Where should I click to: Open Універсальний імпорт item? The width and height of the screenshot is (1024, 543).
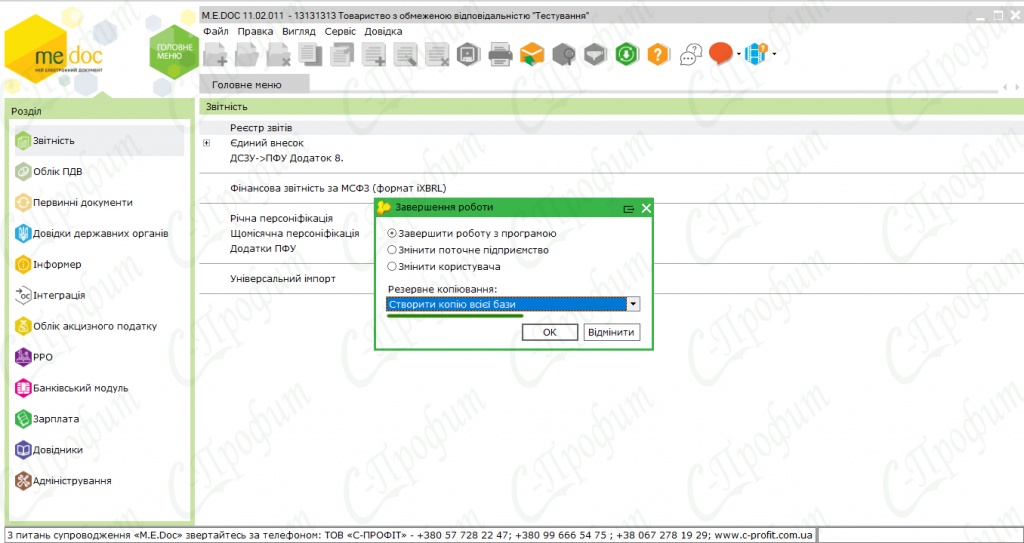(283, 278)
